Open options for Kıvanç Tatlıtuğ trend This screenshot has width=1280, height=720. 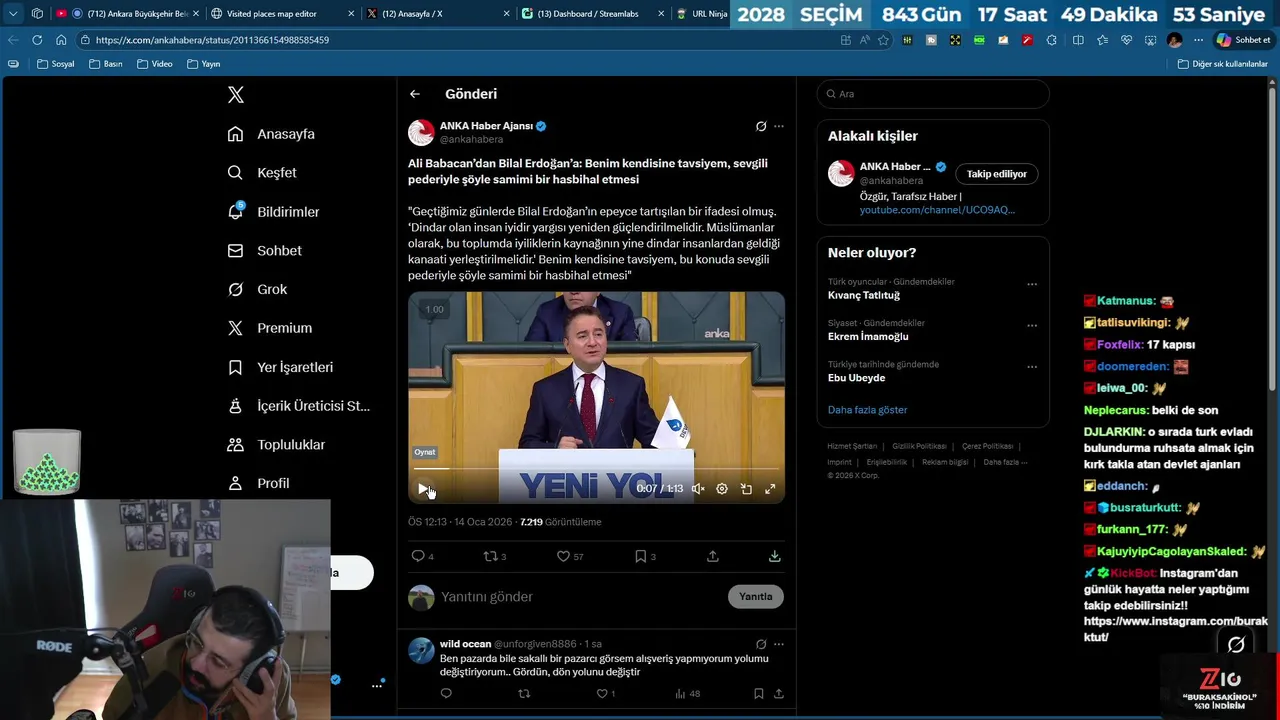1032,284
